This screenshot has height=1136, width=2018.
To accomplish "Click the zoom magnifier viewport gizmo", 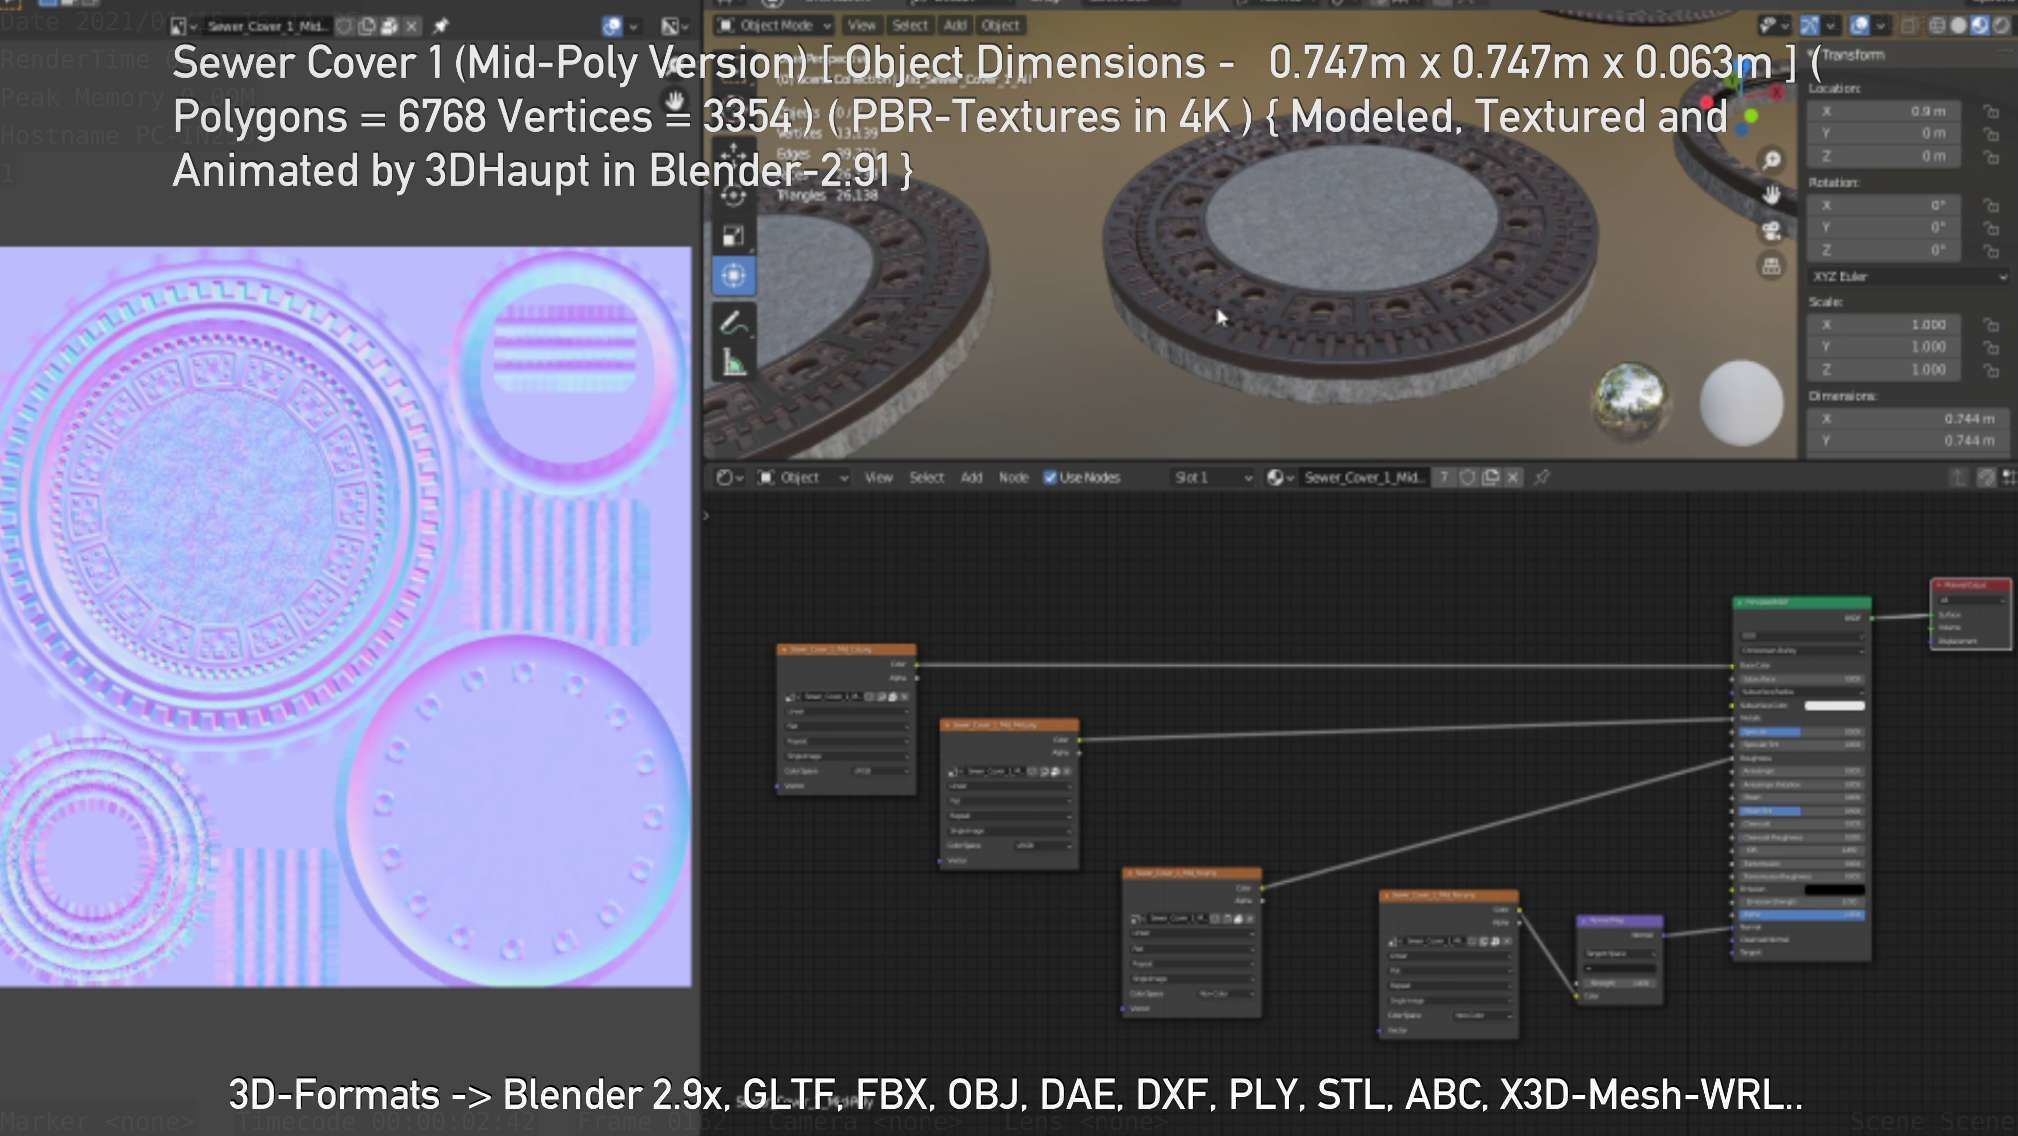I will [1771, 160].
